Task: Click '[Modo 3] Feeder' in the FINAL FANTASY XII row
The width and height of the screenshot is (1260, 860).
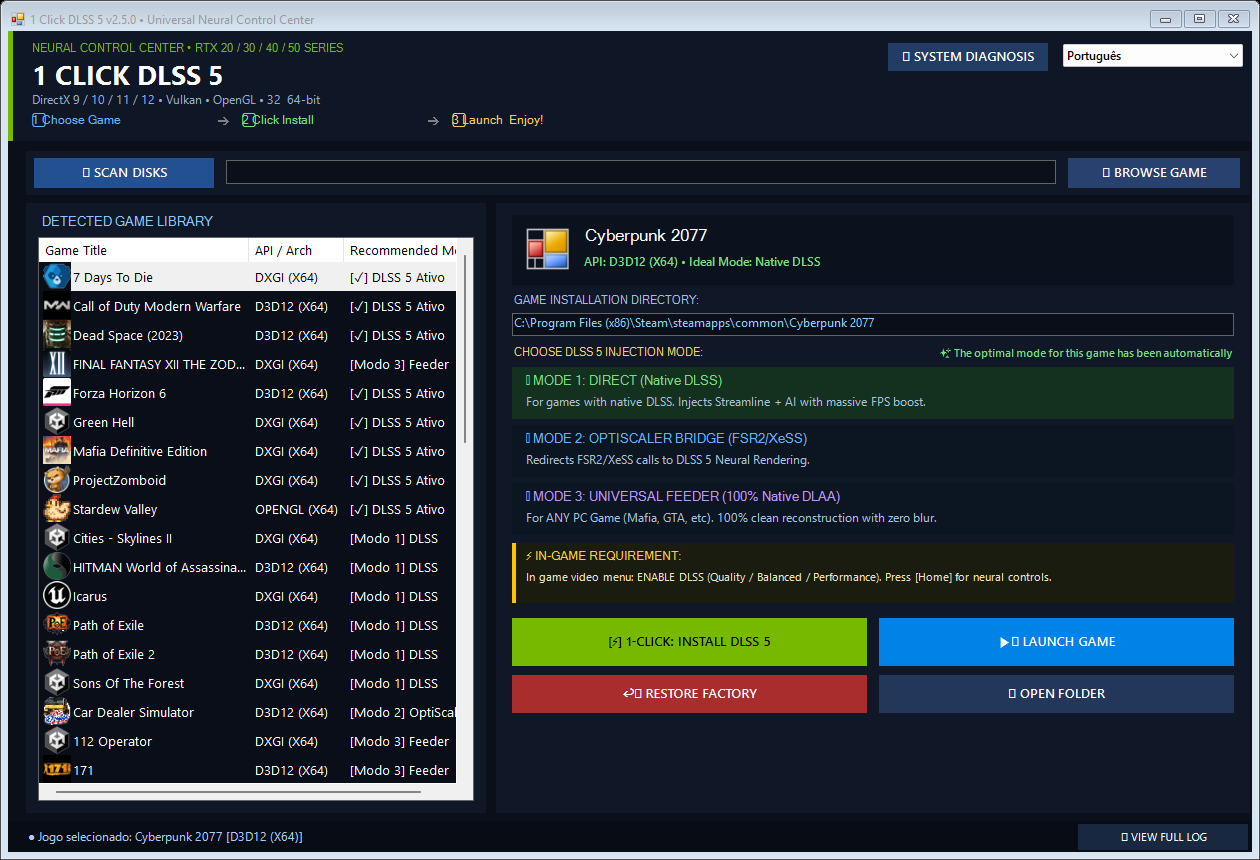Action: (x=400, y=364)
